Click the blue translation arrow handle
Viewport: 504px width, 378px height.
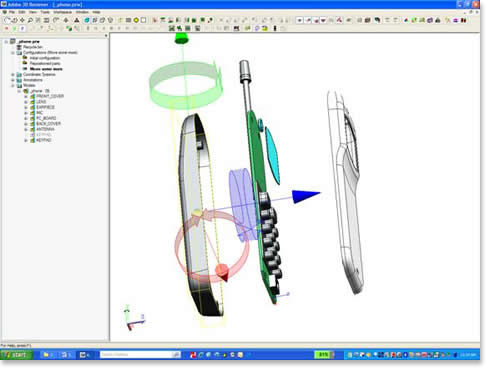pos(306,196)
